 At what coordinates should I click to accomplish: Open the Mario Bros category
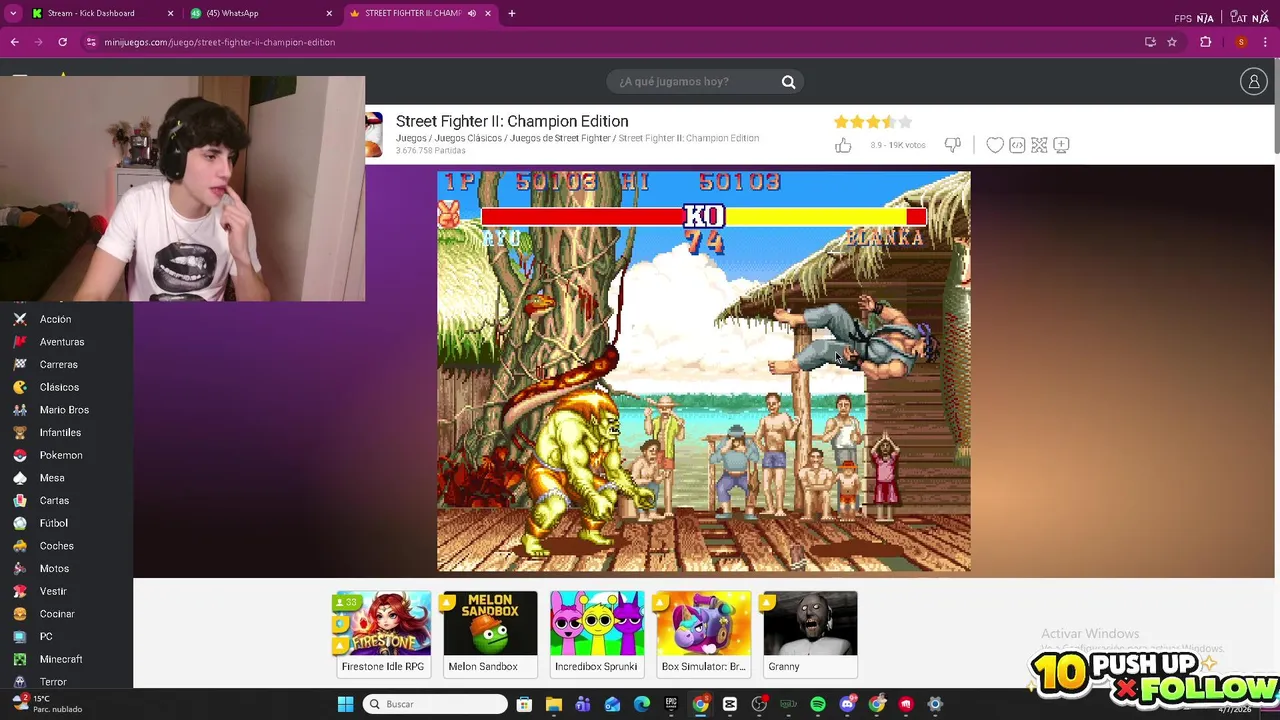pyautogui.click(x=64, y=410)
